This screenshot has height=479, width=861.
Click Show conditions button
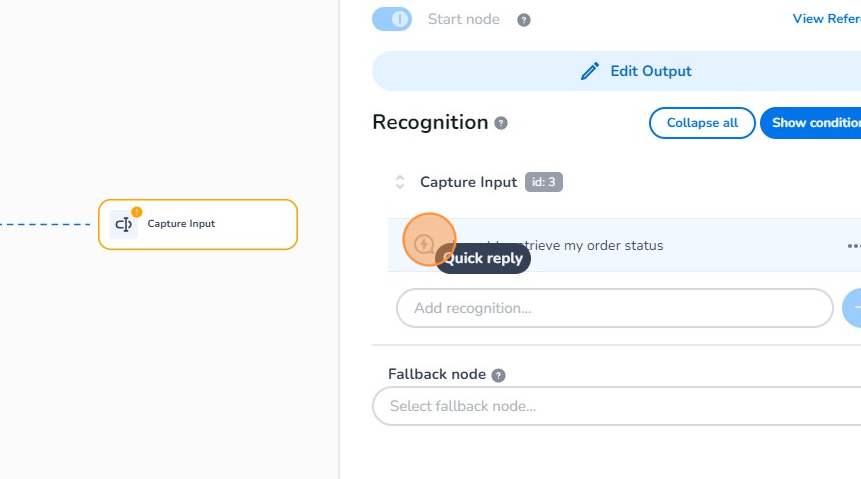(812, 123)
